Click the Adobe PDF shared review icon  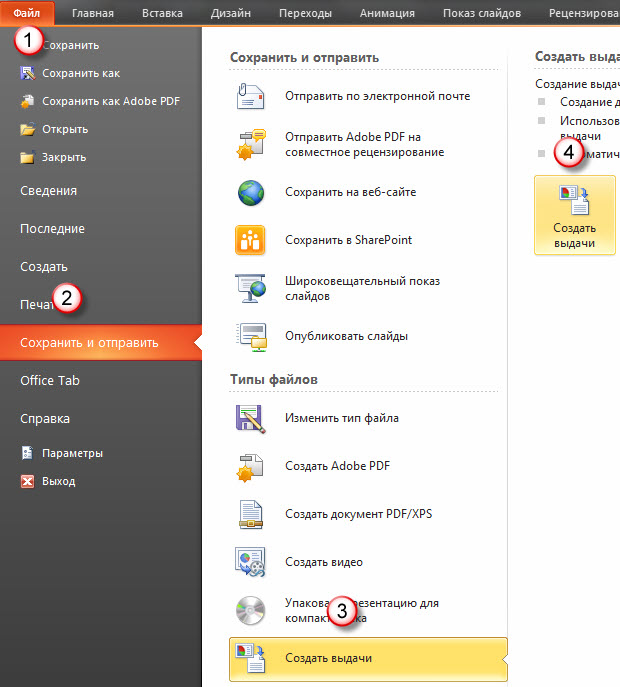(250, 144)
